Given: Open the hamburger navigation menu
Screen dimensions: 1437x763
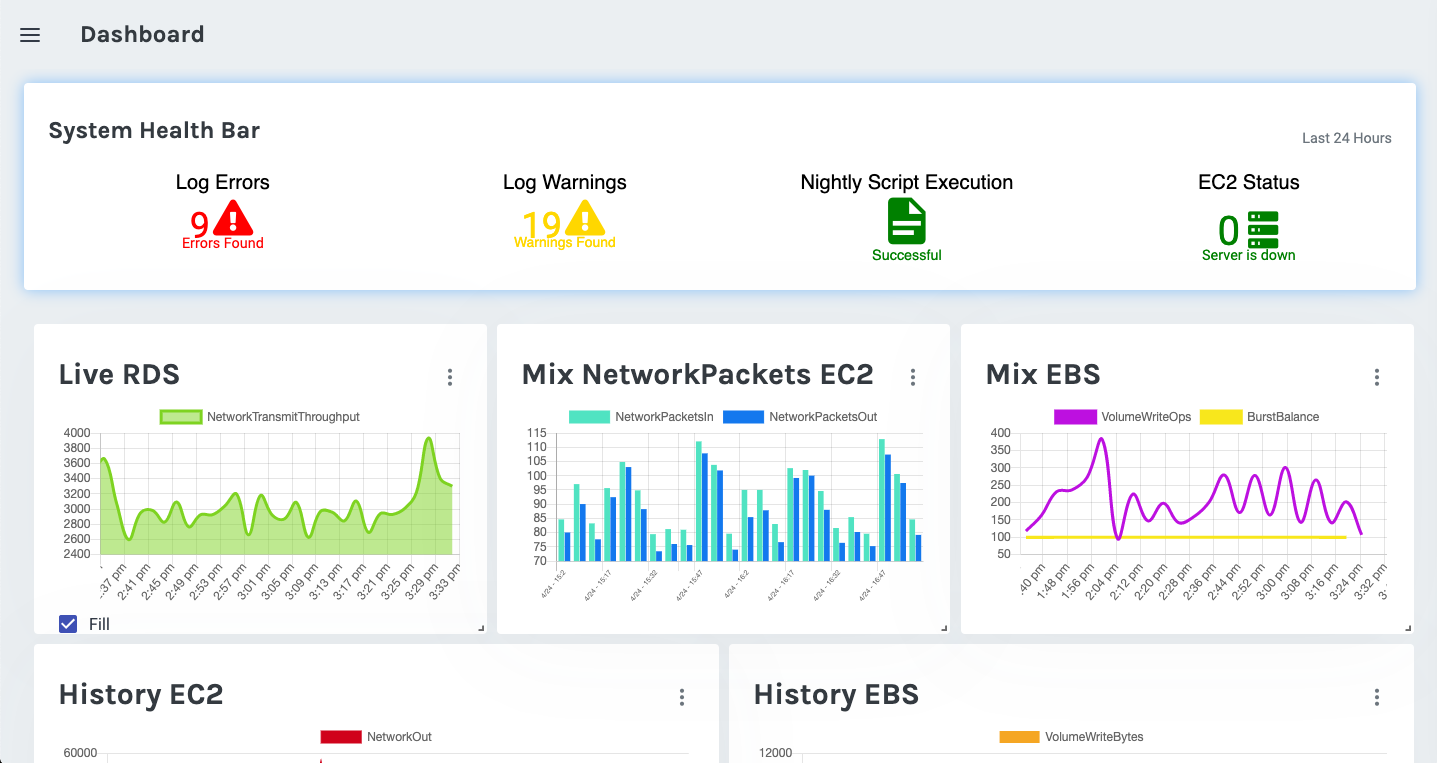Looking at the screenshot, I should click(x=30, y=35).
